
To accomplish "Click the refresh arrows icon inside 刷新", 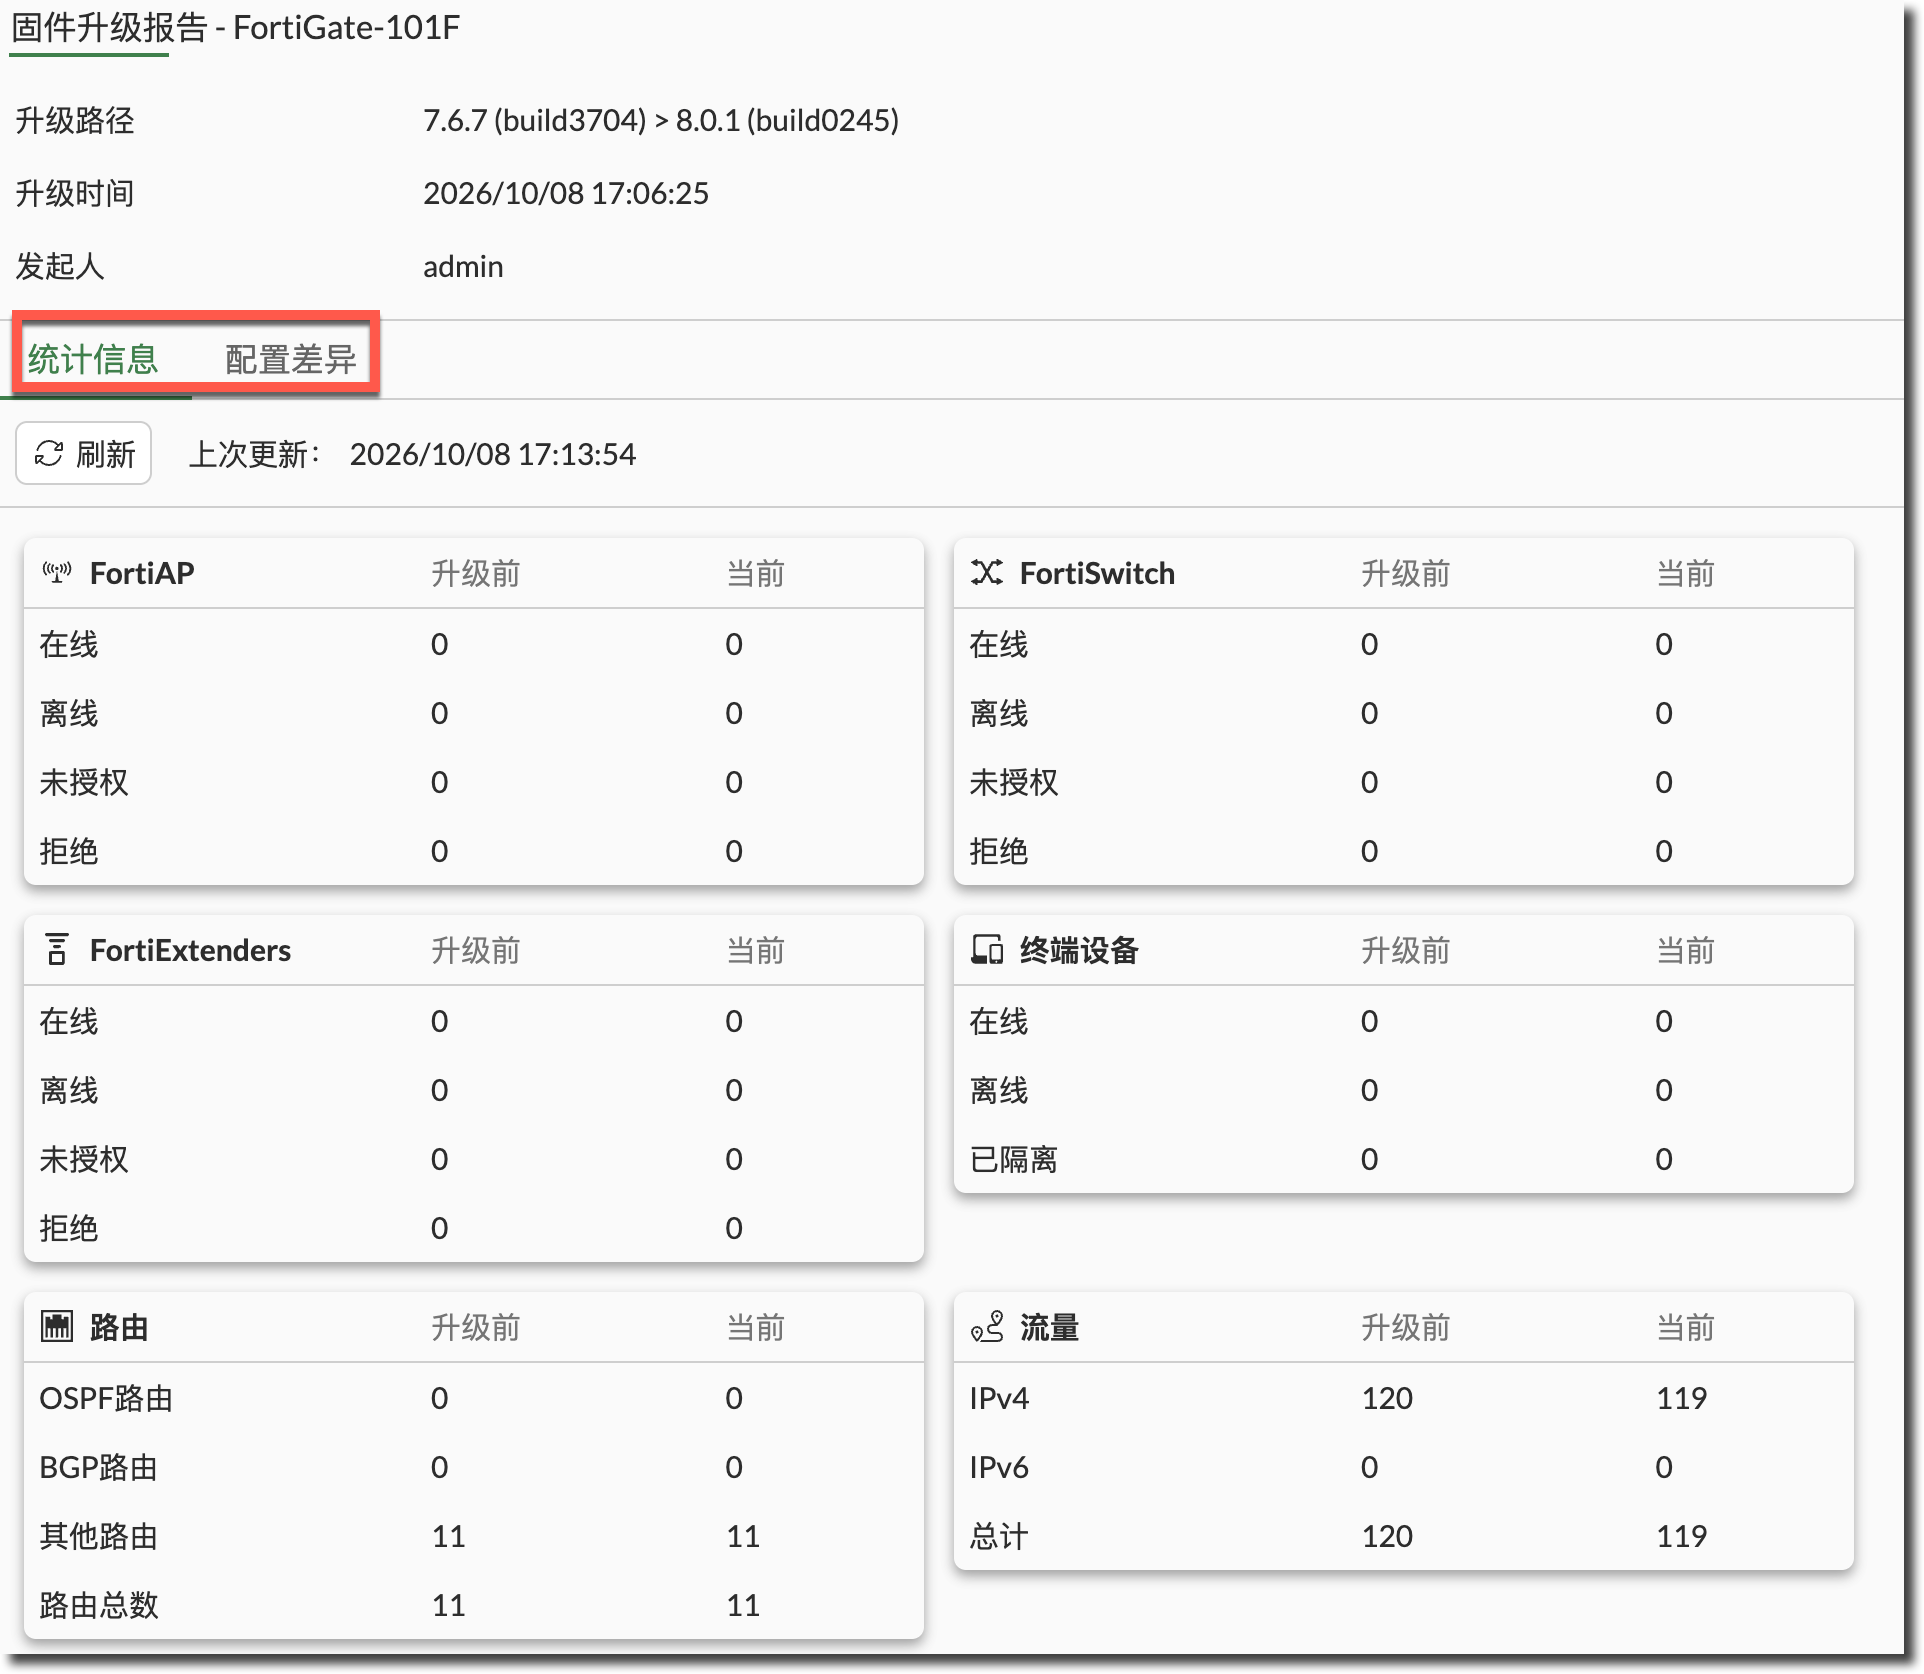I will (48, 454).
